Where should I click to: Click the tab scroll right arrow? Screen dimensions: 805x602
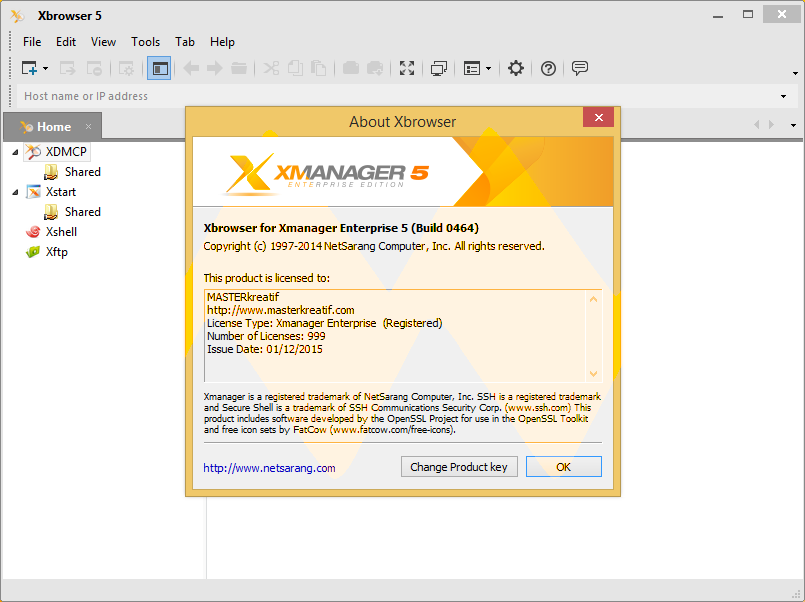pos(771,125)
